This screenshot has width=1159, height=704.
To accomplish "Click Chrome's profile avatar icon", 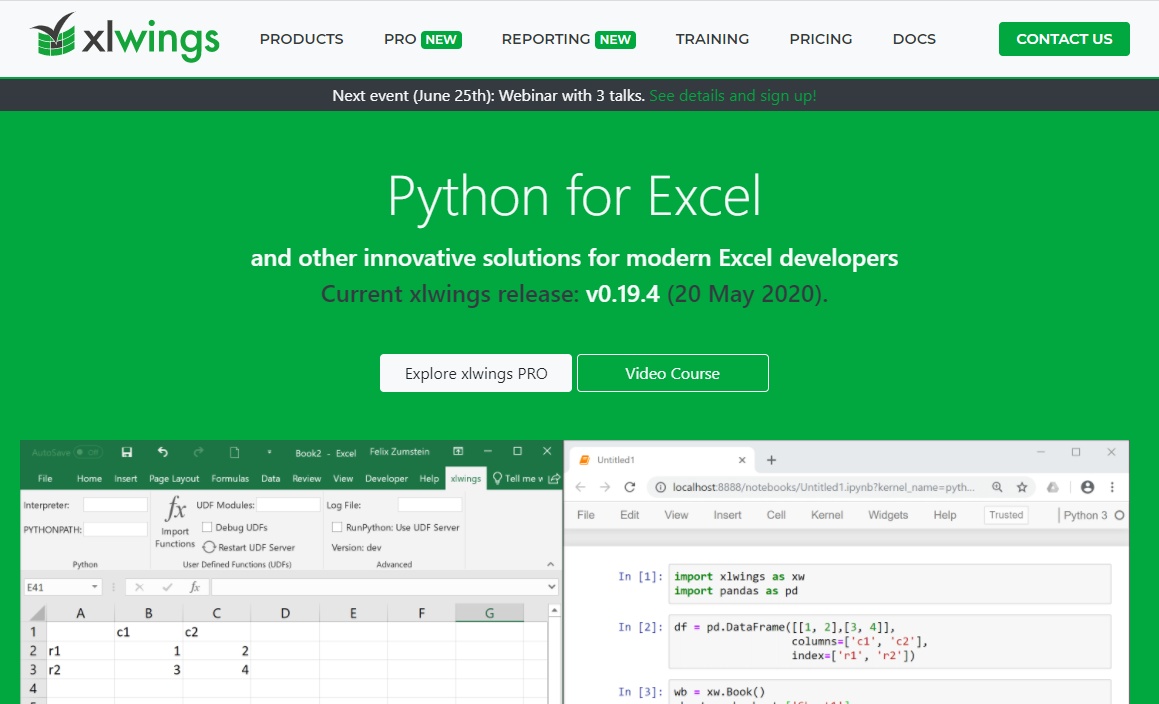I will [x=1088, y=487].
